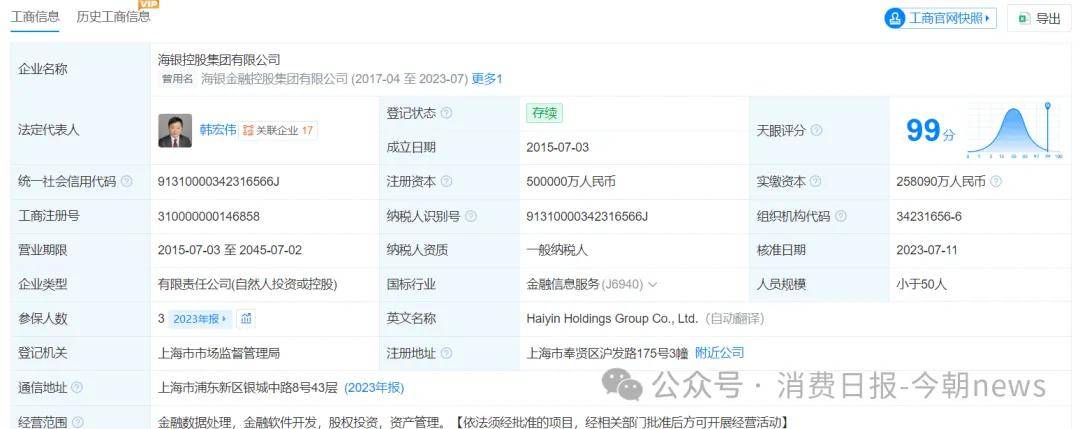Viewport: 1080px width, 429px height.
Task: Click help icon beside 组织机构代码
Action: [841, 216]
